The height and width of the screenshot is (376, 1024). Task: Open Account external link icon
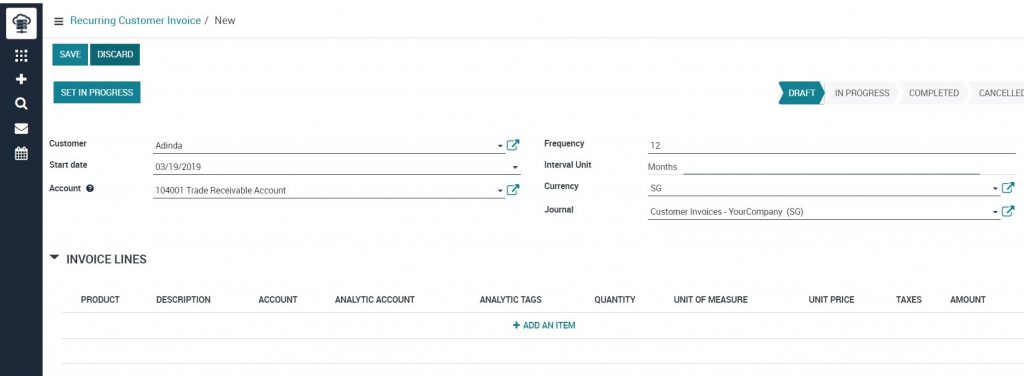click(x=513, y=189)
